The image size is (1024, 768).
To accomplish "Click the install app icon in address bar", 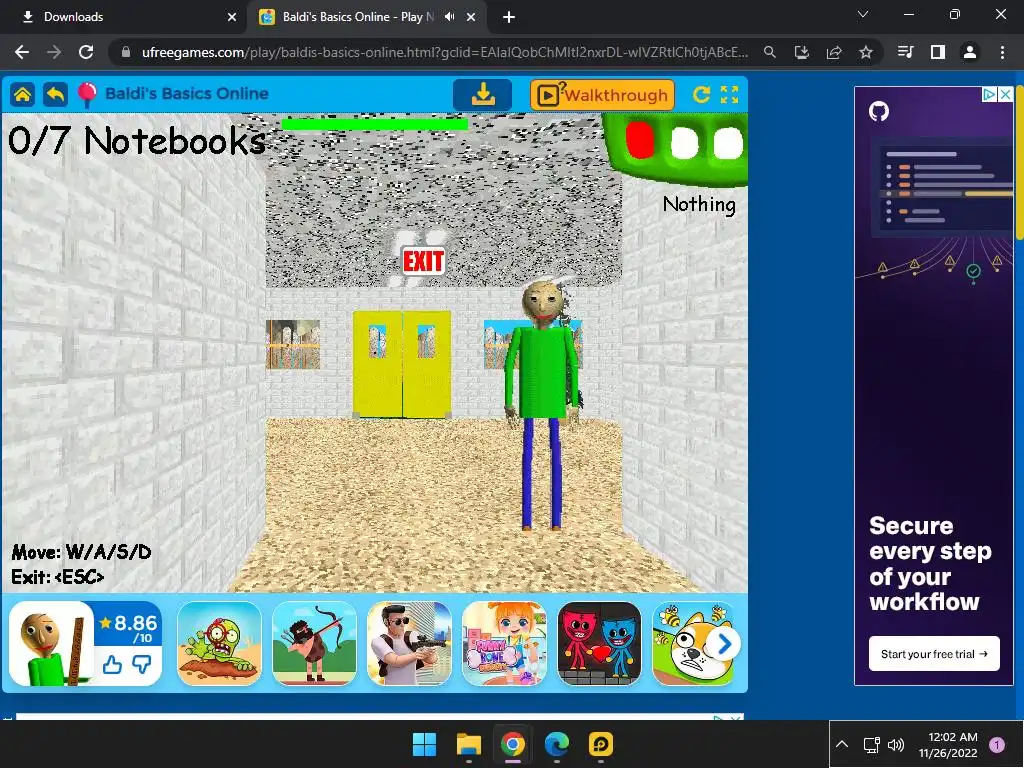I will point(801,52).
